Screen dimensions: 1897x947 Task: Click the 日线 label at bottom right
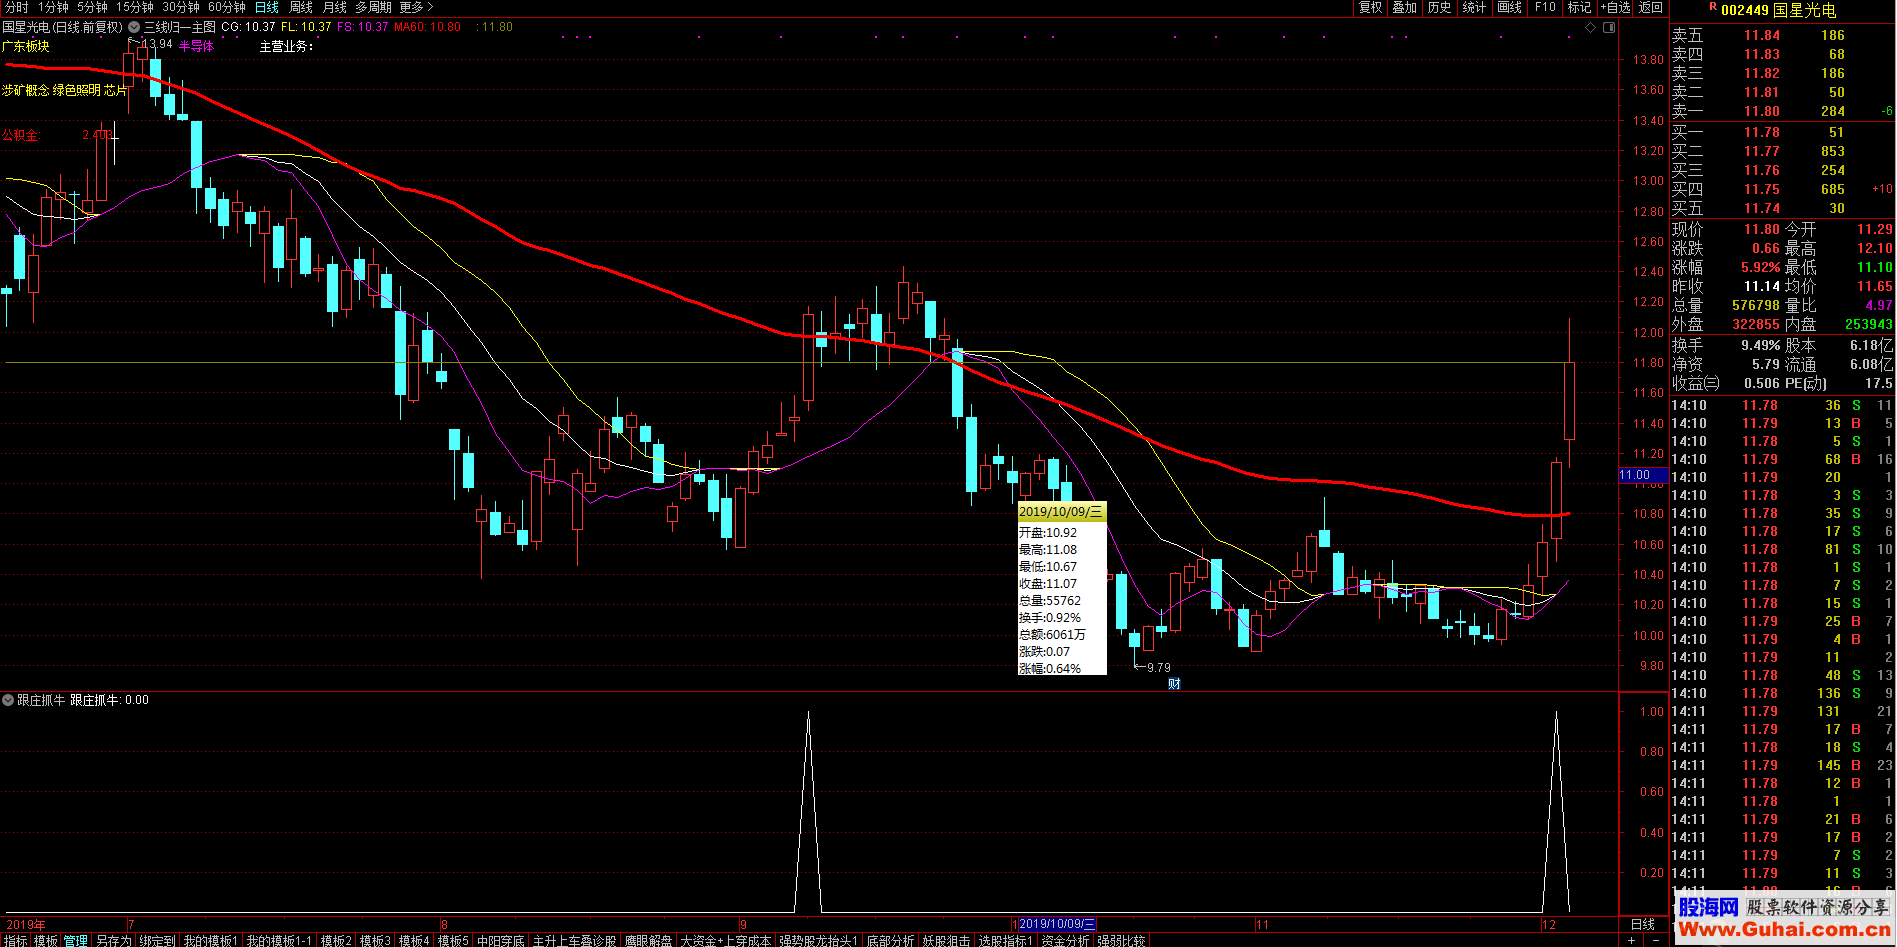[1643, 924]
